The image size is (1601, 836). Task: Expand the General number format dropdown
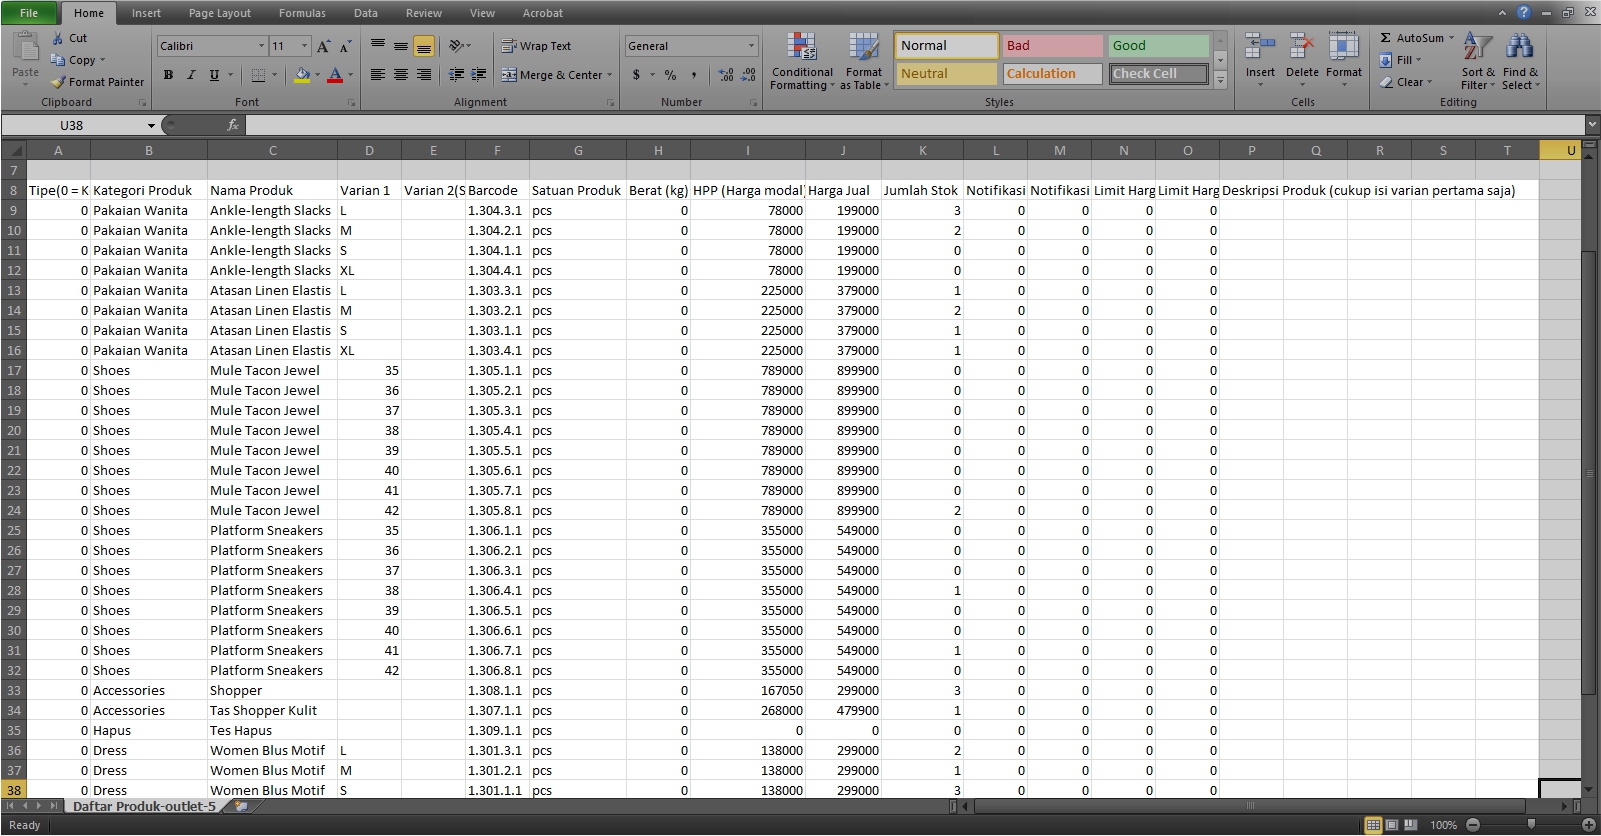point(751,46)
